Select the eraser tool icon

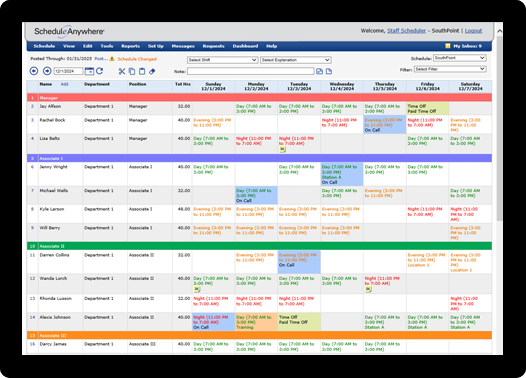pyautogui.click(x=152, y=71)
